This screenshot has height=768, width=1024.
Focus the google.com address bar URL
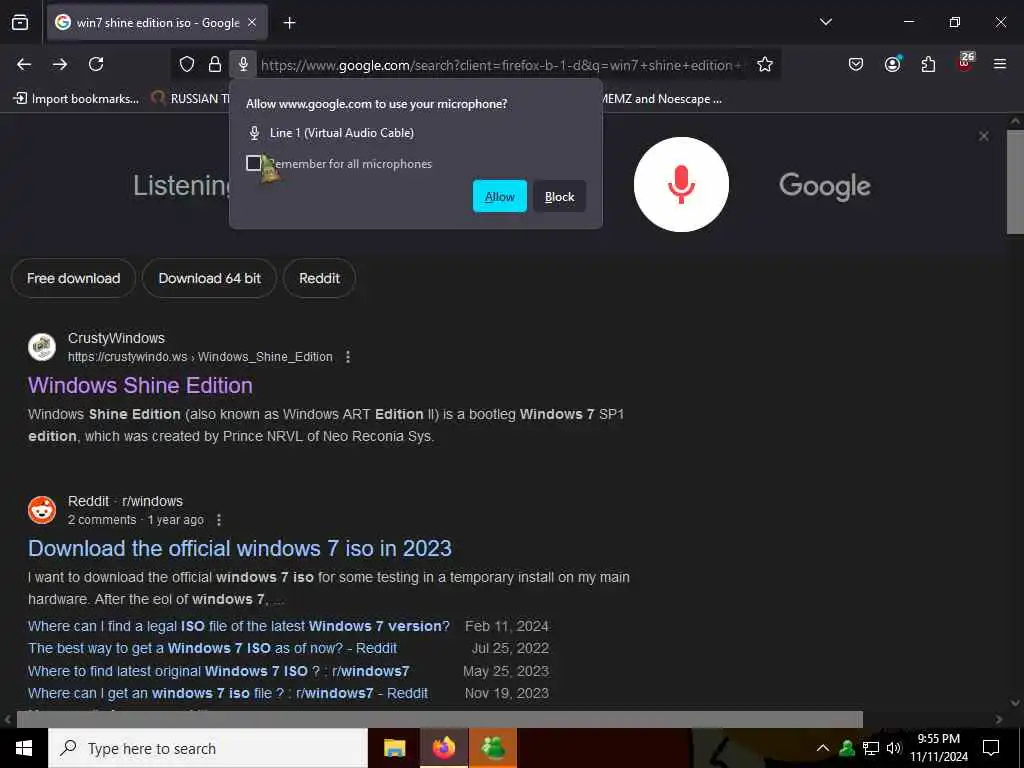pos(501,65)
